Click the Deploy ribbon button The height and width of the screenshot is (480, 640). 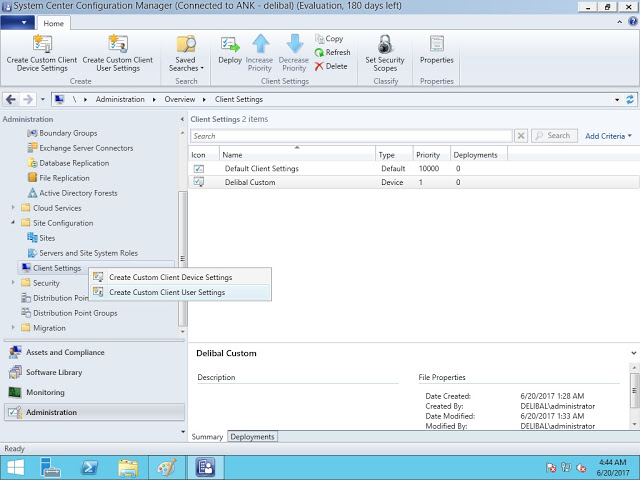click(x=230, y=50)
